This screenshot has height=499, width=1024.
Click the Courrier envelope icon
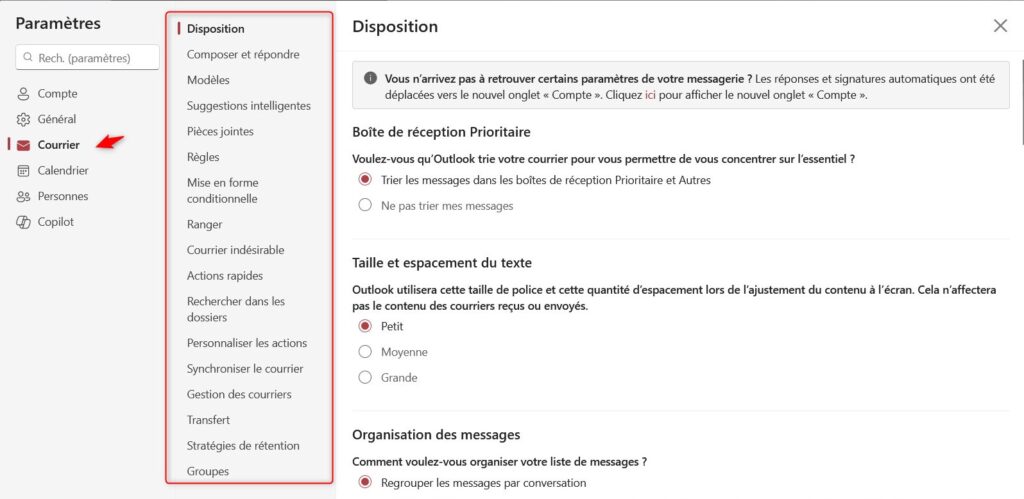(x=23, y=145)
